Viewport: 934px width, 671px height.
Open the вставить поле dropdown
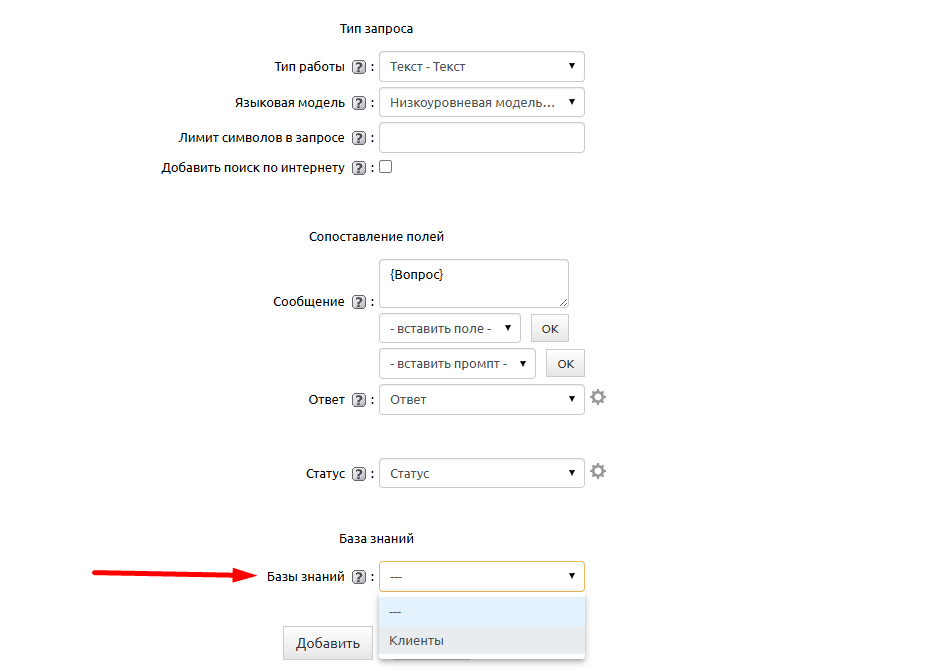point(450,328)
